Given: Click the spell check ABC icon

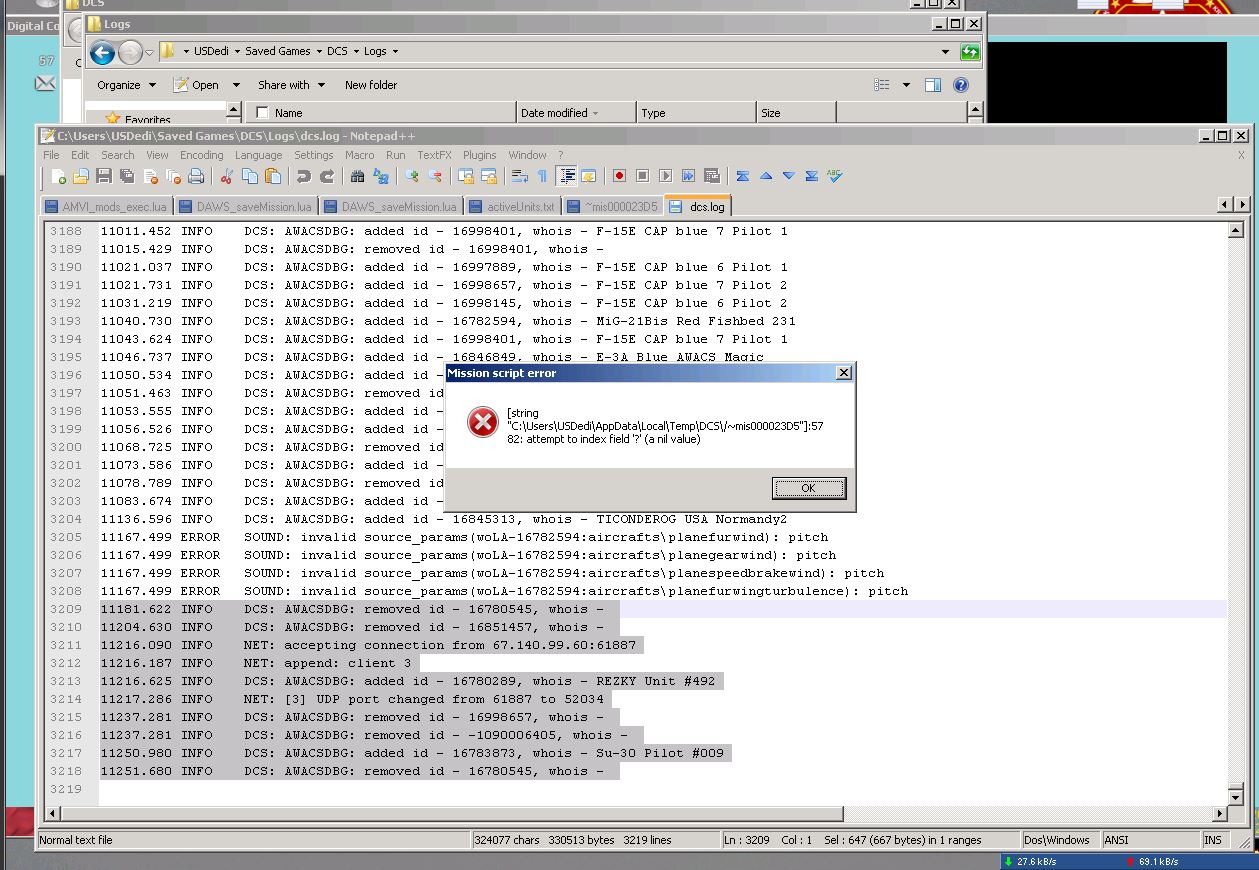Looking at the screenshot, I should coord(834,176).
